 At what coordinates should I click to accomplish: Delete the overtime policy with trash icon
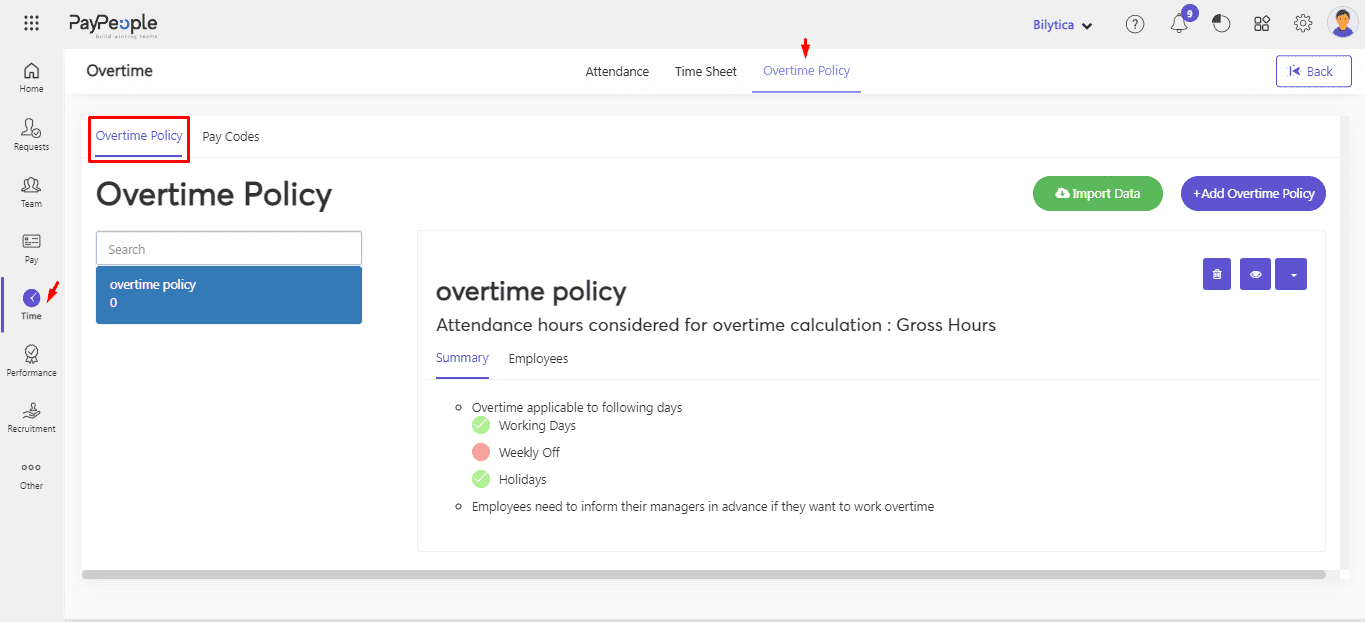1217,274
